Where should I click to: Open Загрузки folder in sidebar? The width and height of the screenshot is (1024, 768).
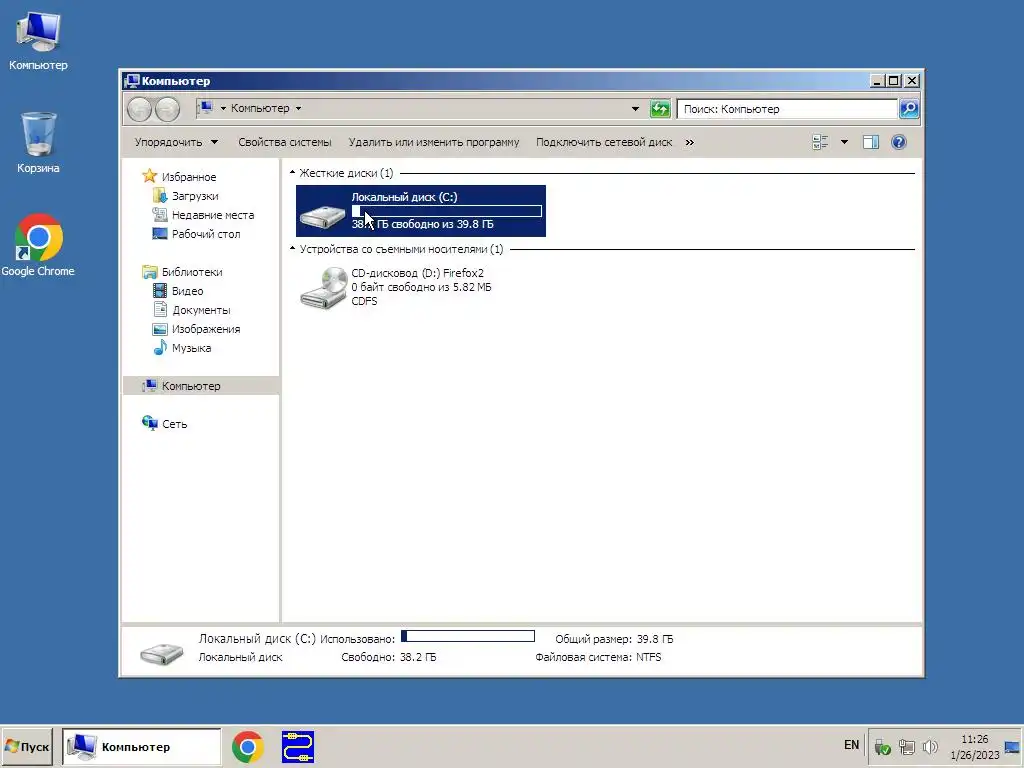pyautogui.click(x=195, y=196)
